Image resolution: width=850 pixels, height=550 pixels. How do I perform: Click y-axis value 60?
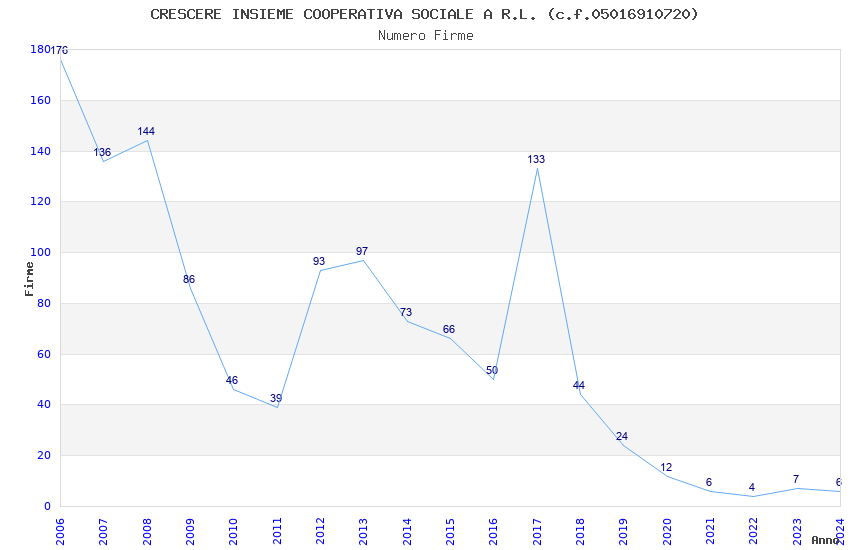point(43,354)
